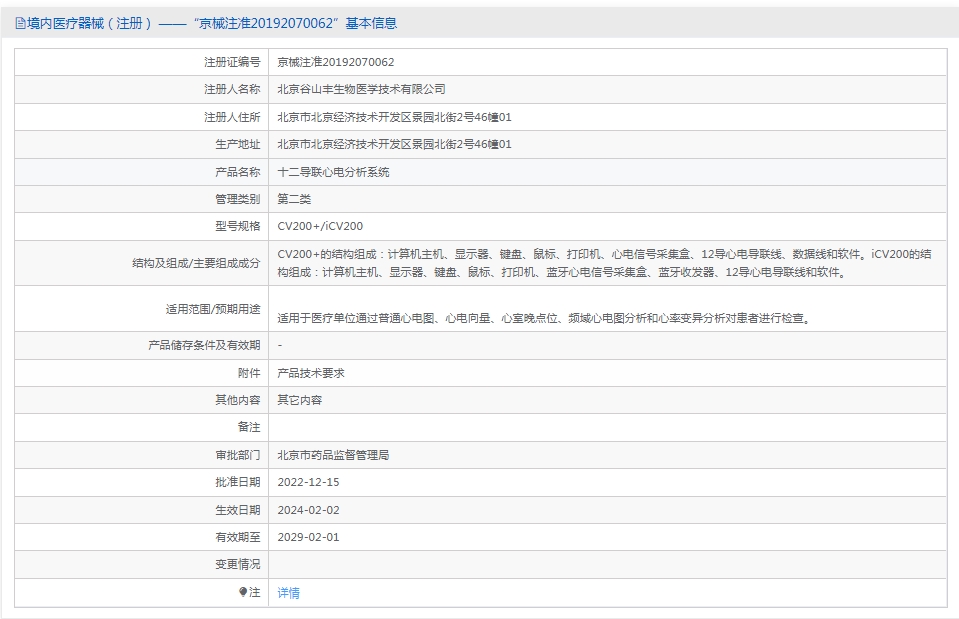Click the 型号规格 label

(x=238, y=226)
